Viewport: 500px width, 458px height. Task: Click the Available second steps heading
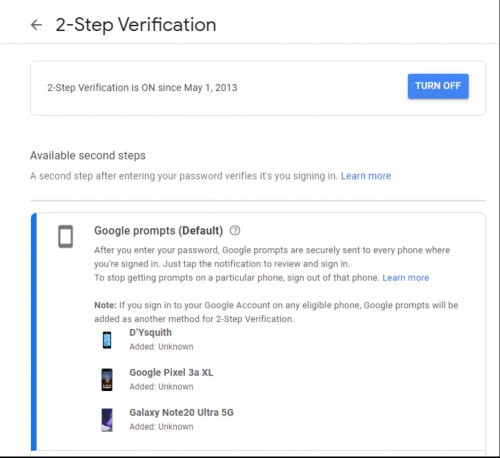[x=88, y=155]
